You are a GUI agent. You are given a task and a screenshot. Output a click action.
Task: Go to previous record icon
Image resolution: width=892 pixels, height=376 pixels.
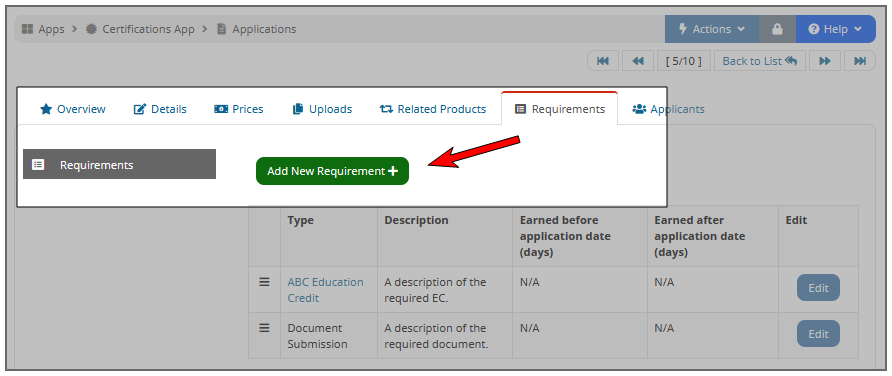[x=638, y=61]
